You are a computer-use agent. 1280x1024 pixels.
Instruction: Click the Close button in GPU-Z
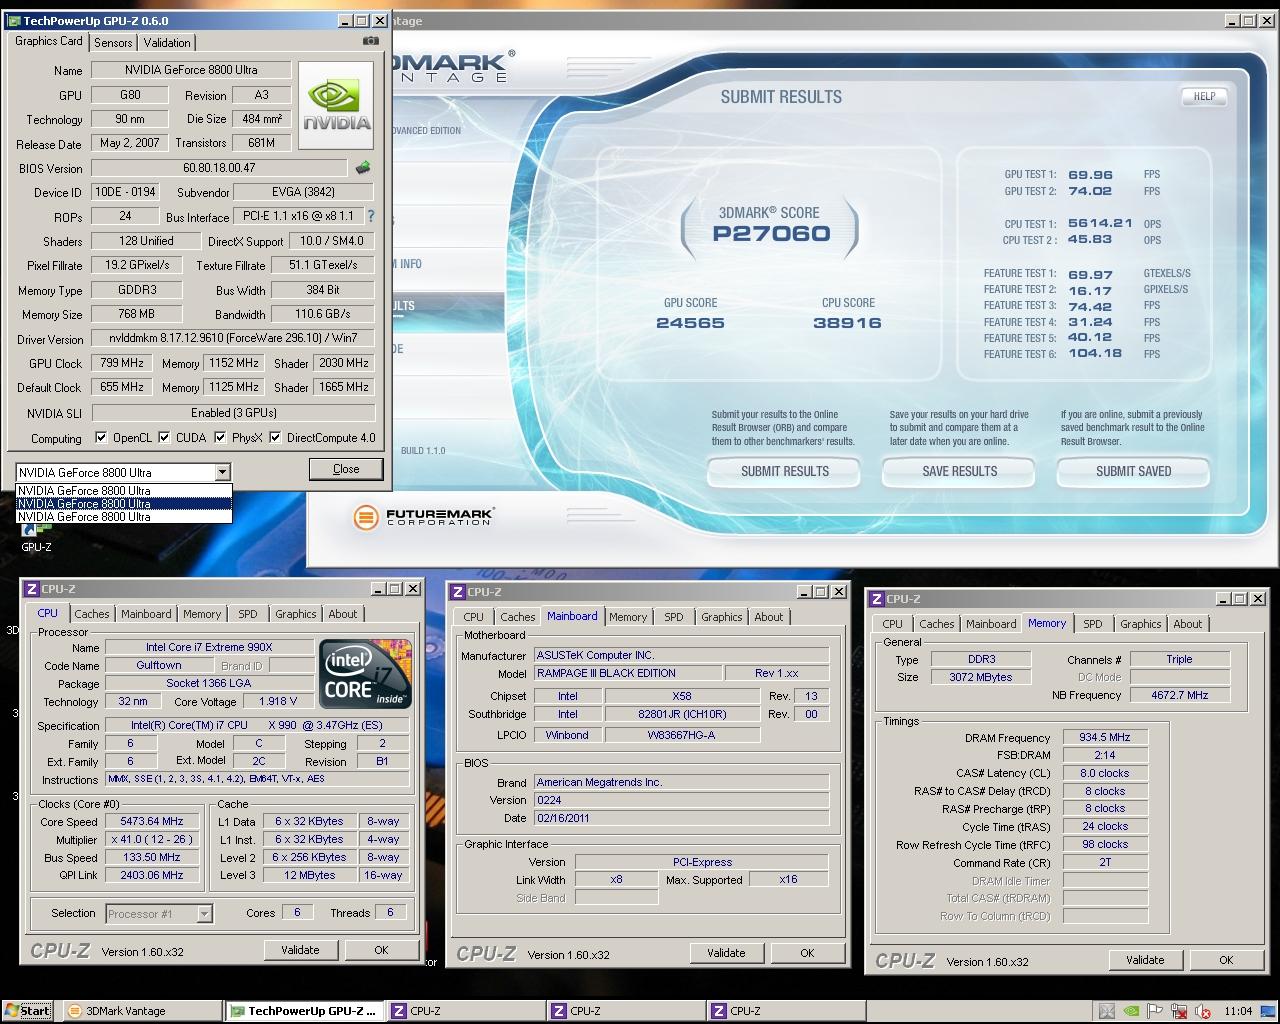point(346,469)
